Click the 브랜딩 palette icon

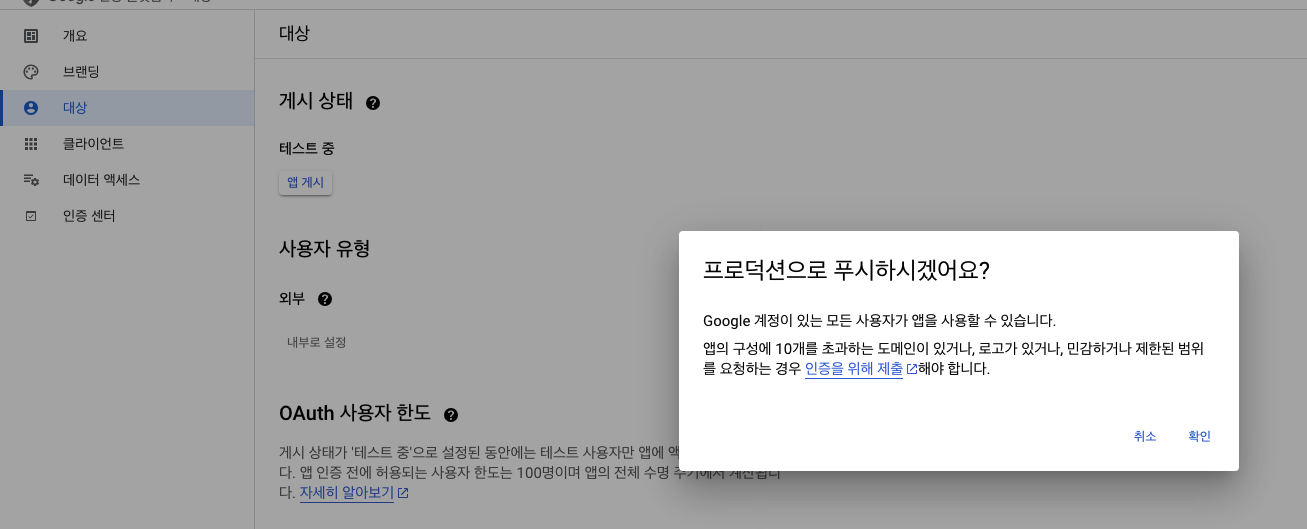31,72
